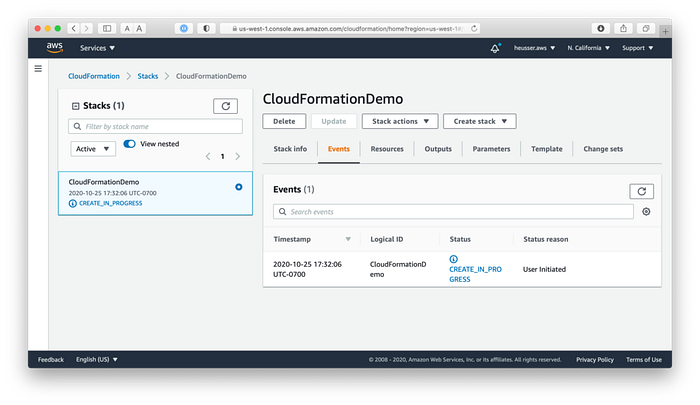Open the Terms of Use link
700x405 pixels.
(x=644, y=359)
